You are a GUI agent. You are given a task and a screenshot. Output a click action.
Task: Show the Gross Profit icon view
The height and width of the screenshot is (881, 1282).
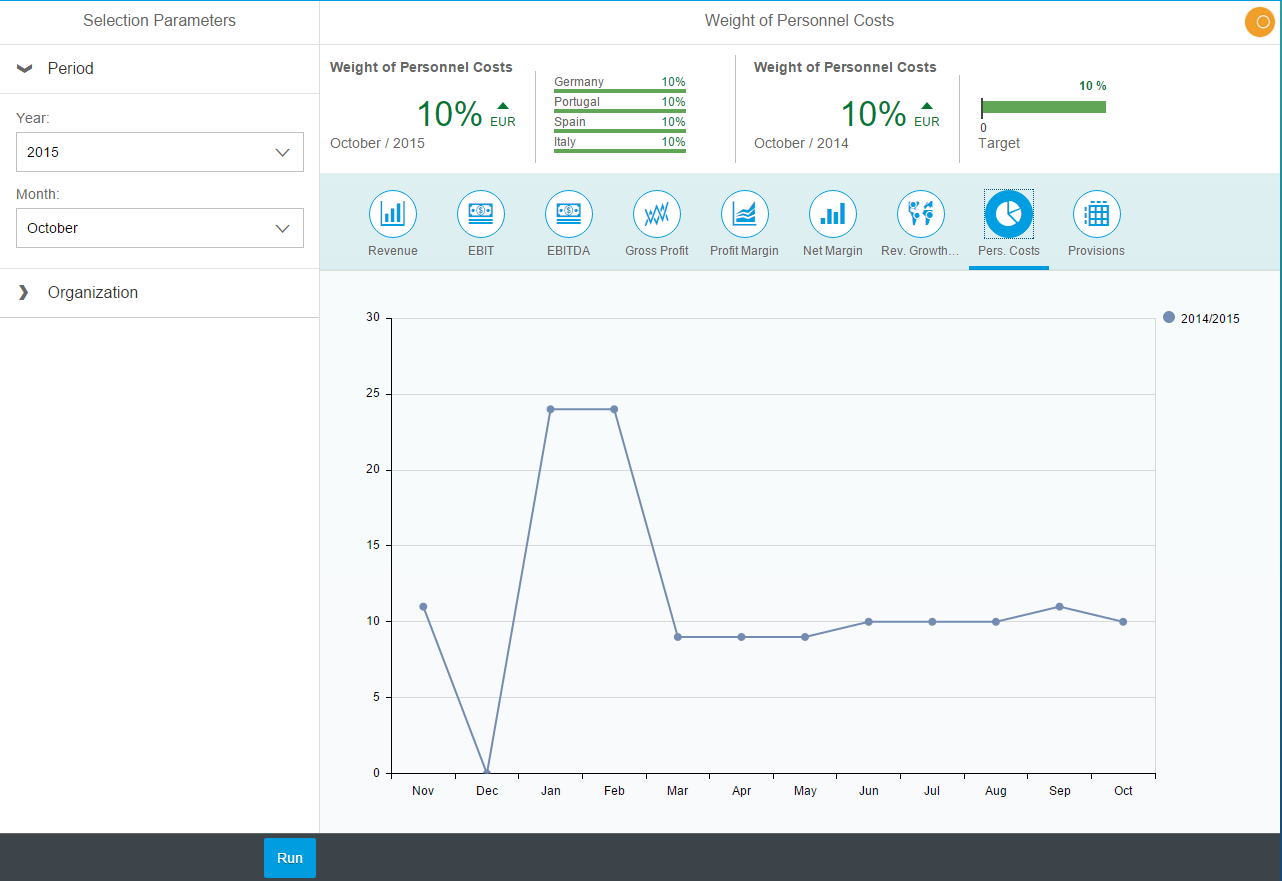point(657,213)
